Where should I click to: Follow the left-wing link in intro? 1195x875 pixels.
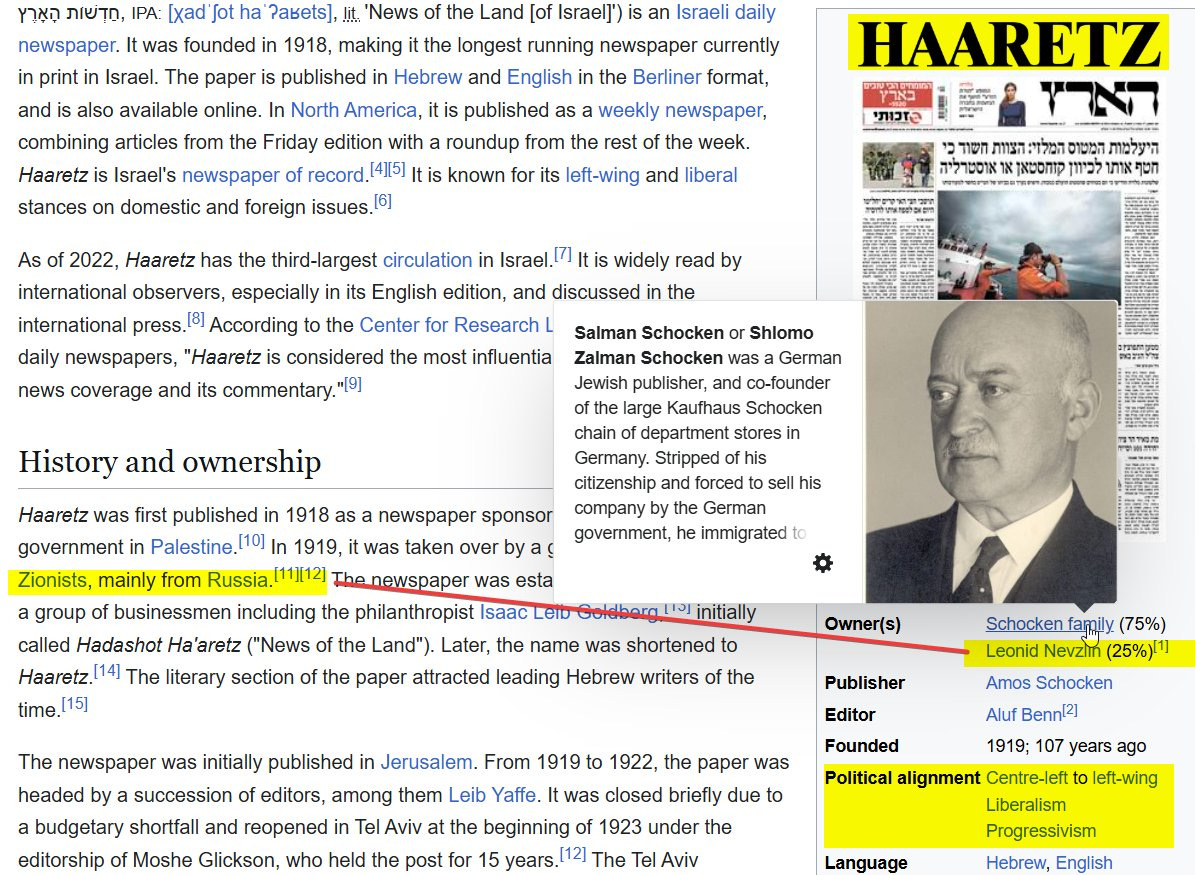pyautogui.click(x=602, y=175)
